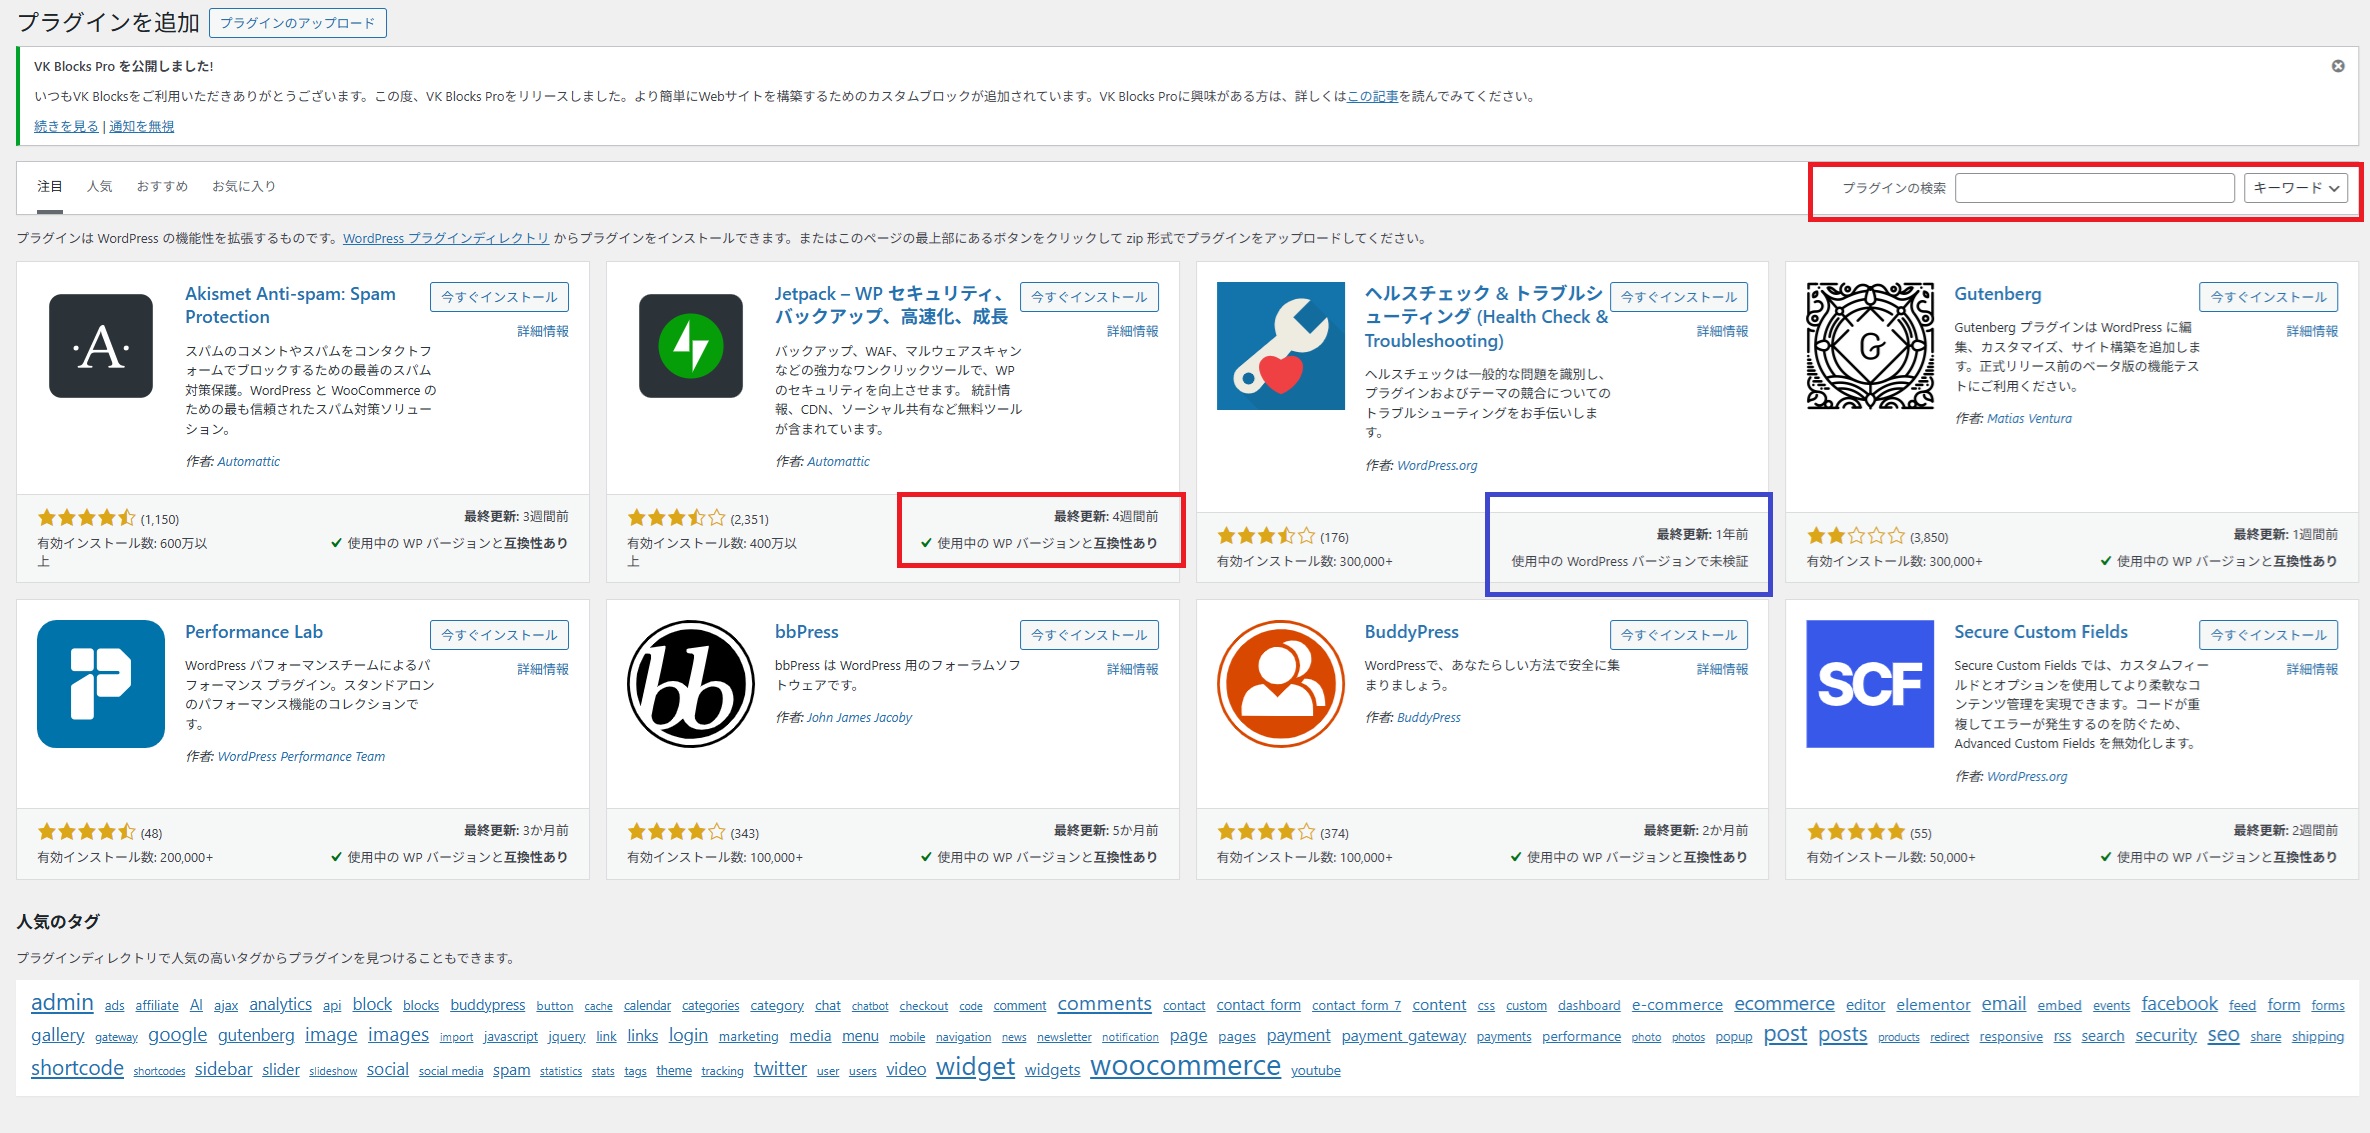Install Gutenberg with 今すぐインストール
This screenshot has width=2370, height=1133.
tap(2268, 297)
